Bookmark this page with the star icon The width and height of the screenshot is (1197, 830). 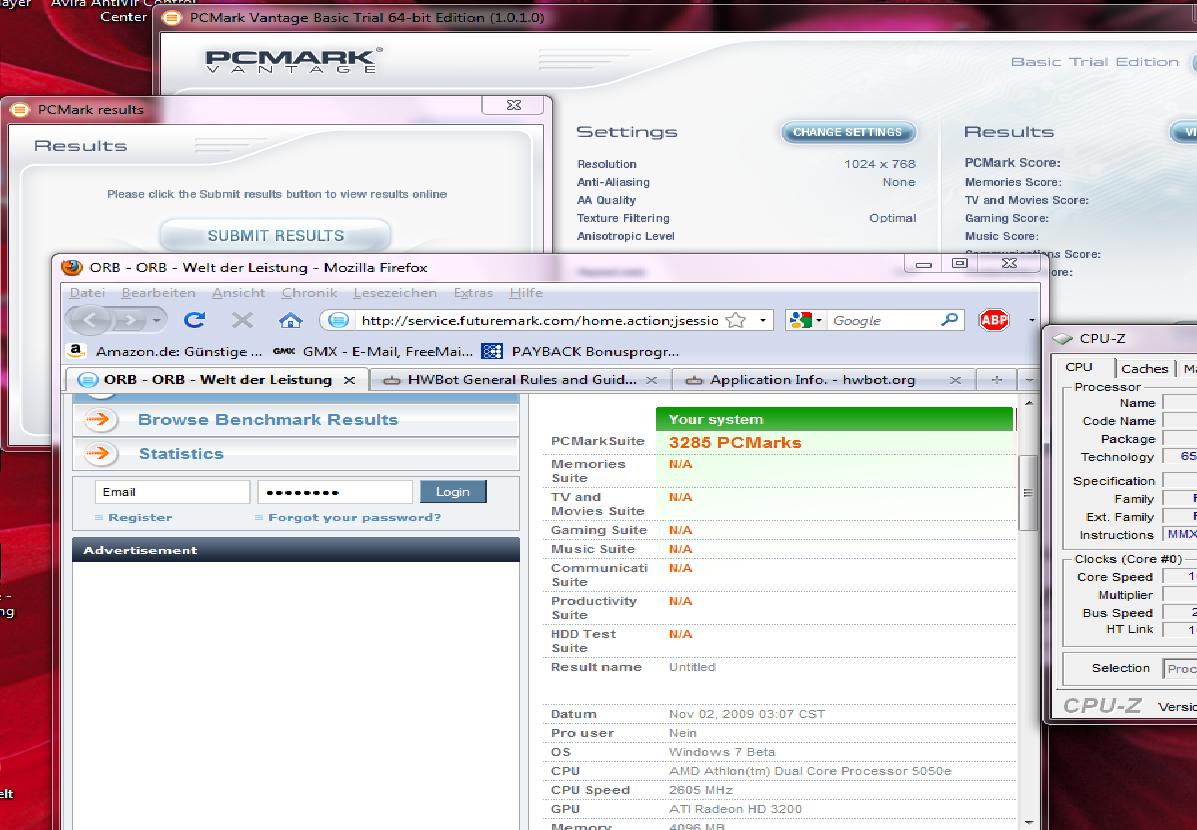(x=735, y=320)
